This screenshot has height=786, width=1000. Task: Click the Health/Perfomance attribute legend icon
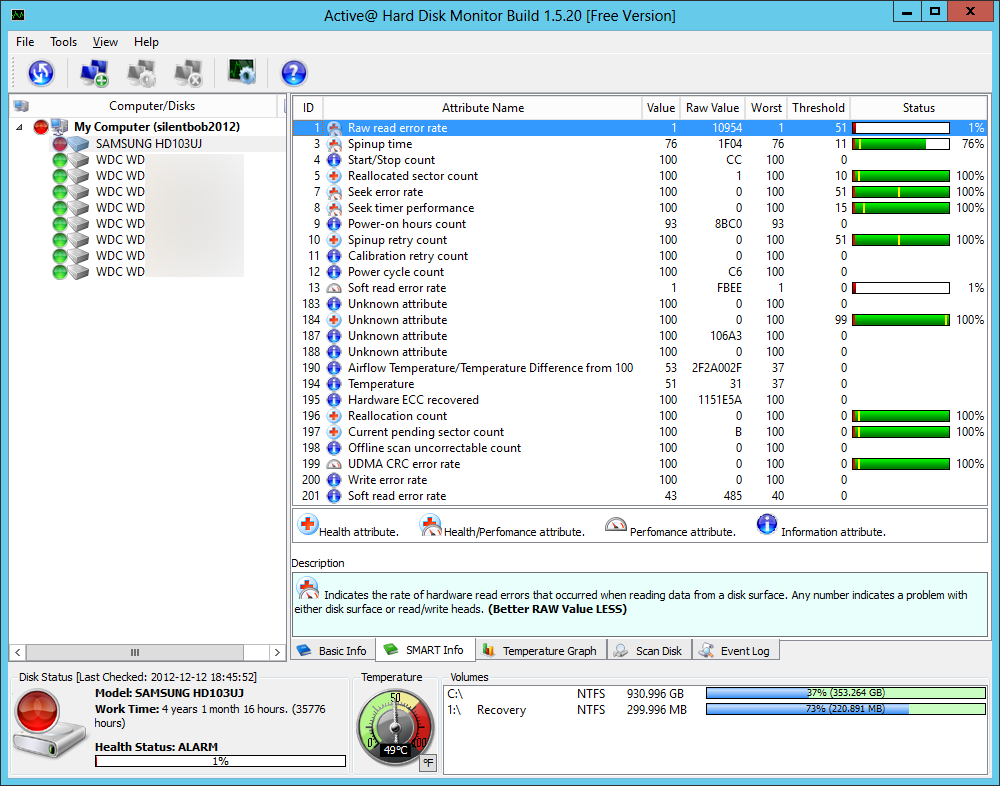point(430,525)
